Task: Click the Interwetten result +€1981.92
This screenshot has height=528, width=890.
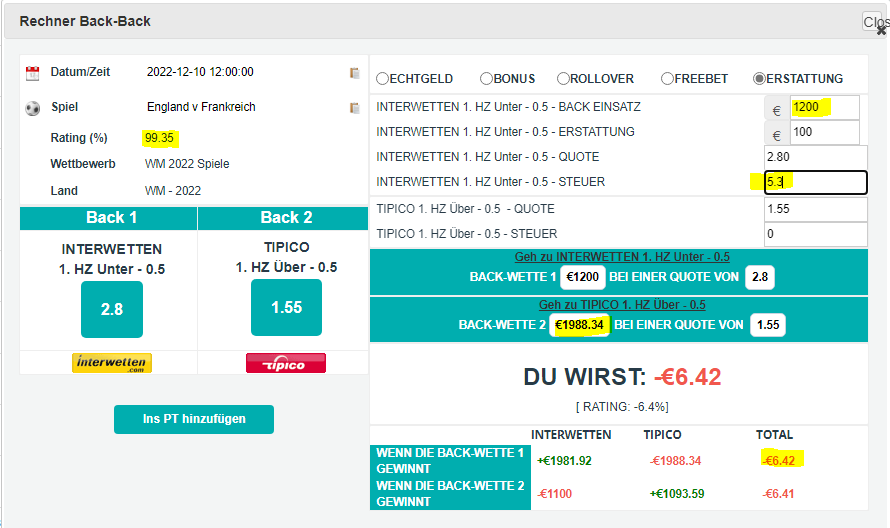Action: [564, 461]
